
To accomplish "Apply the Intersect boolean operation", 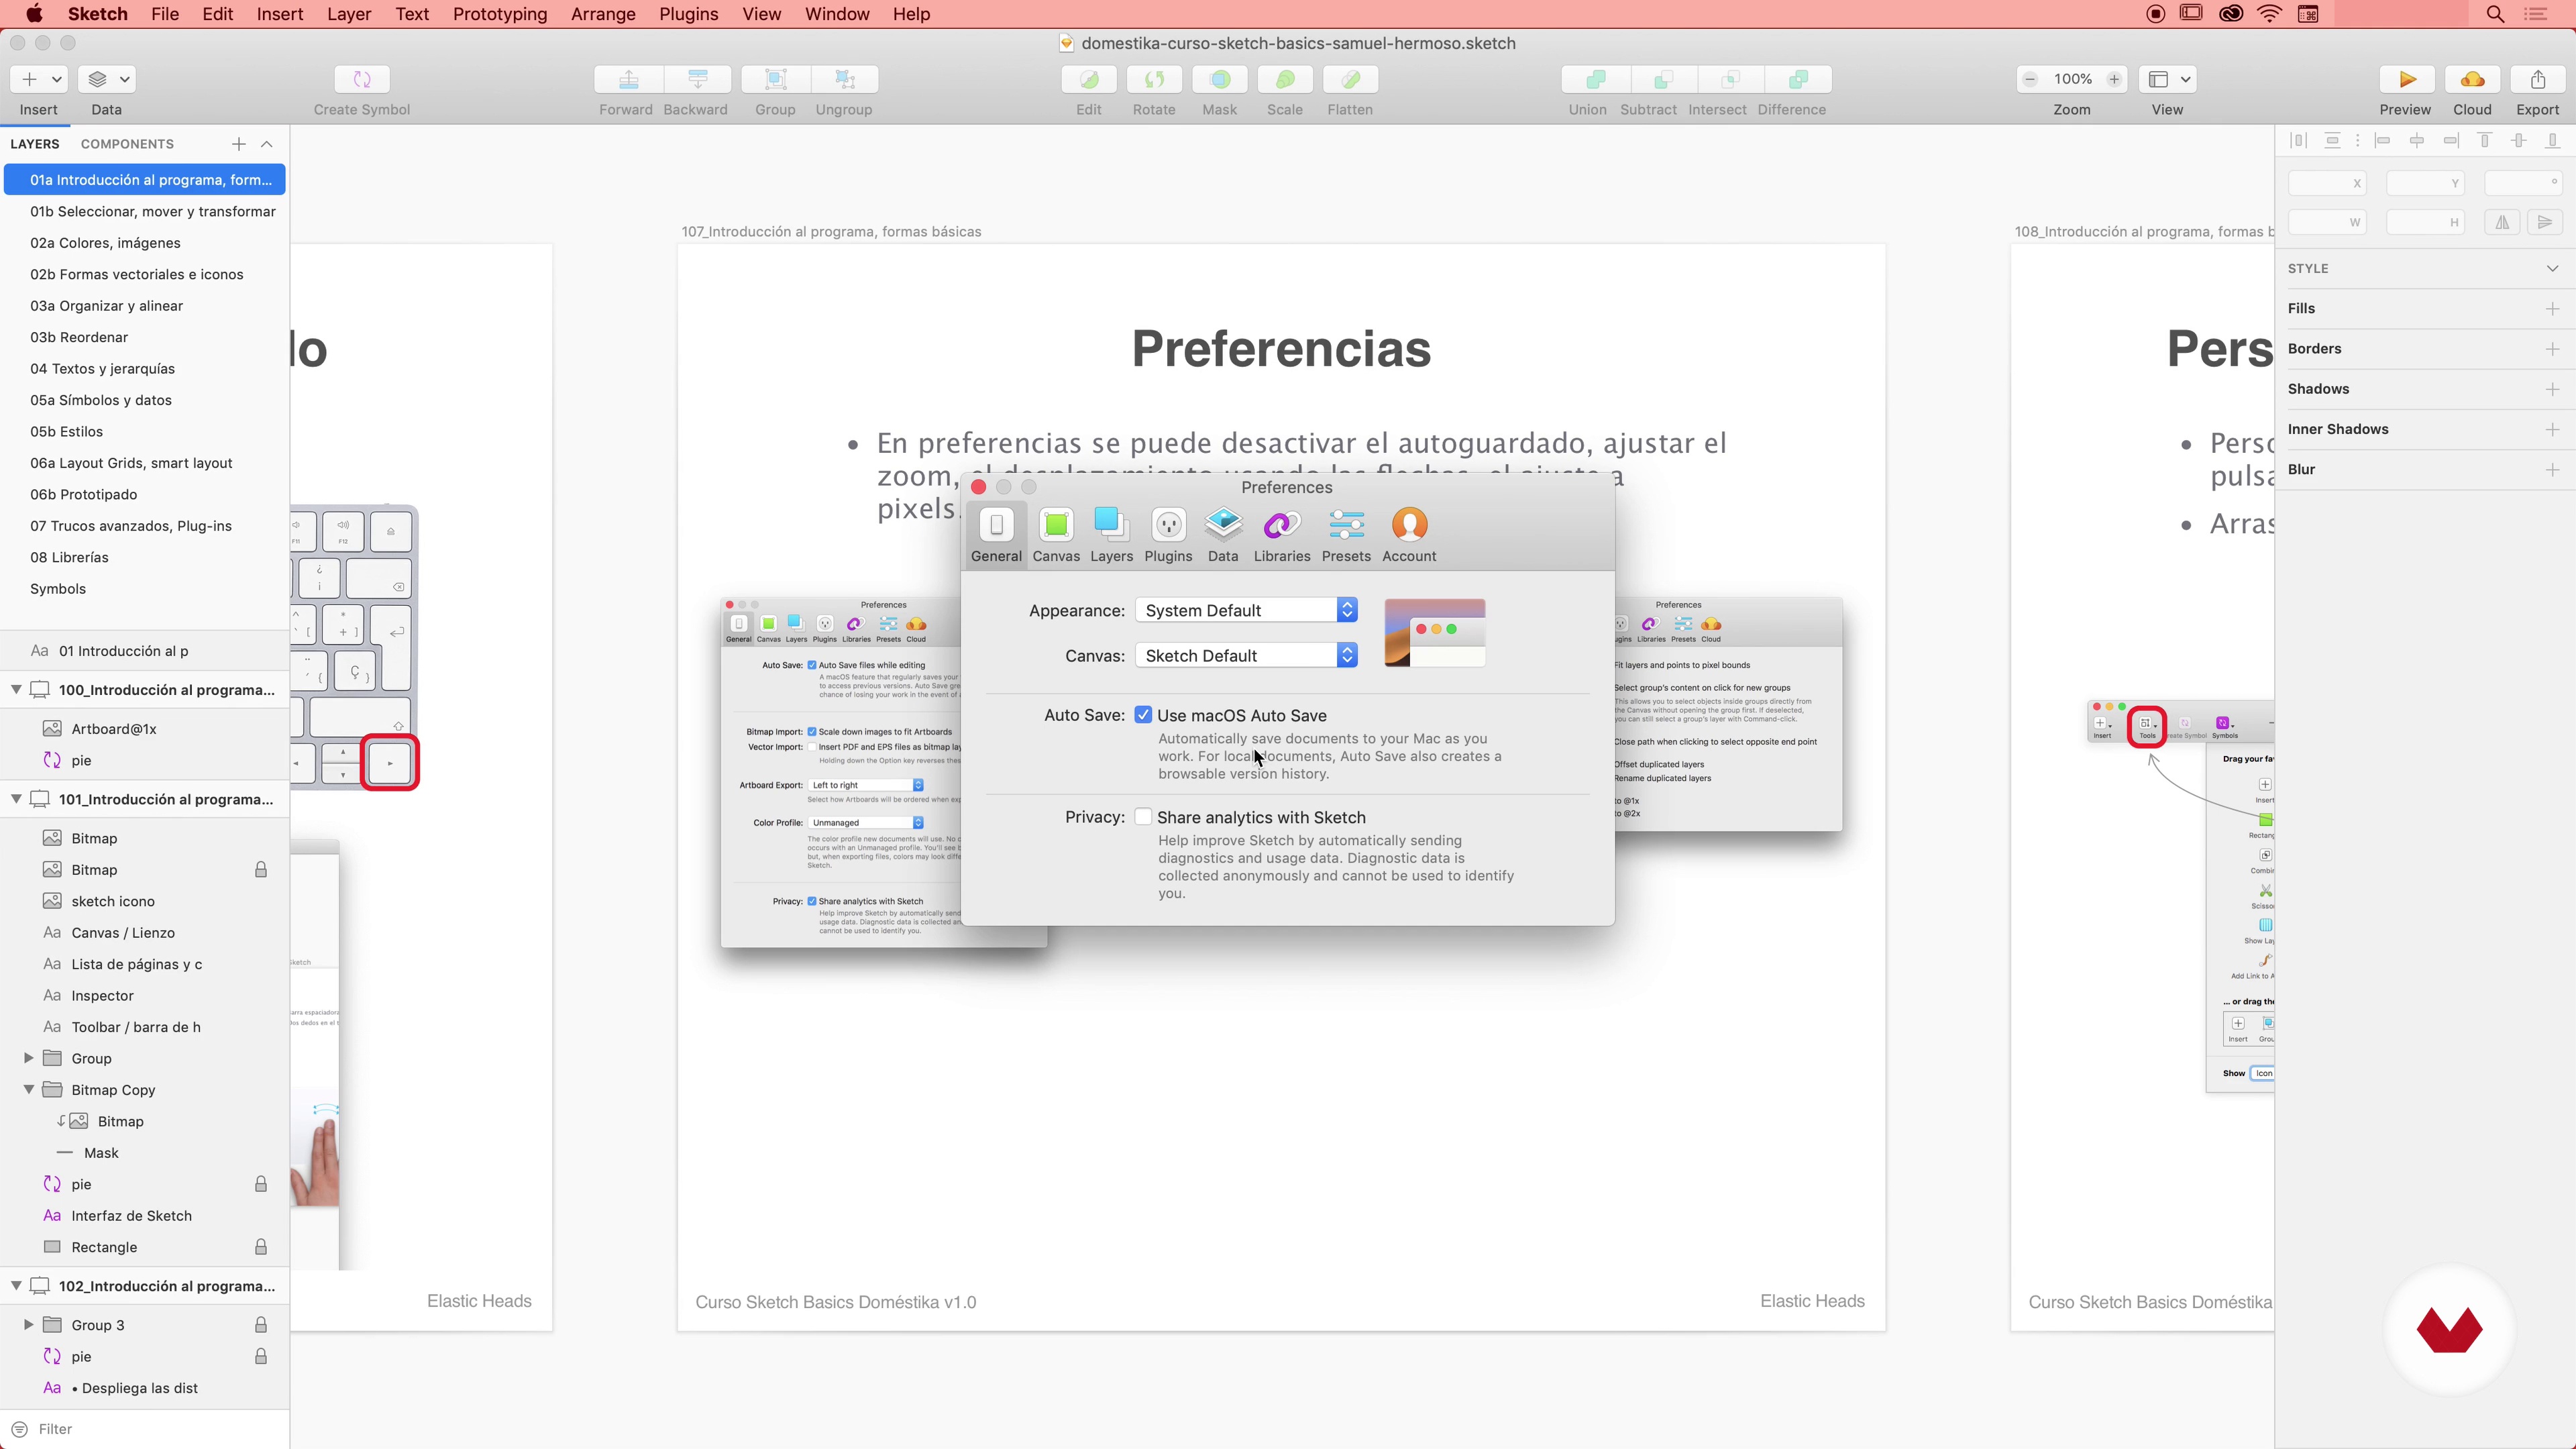I will 1730,79.
